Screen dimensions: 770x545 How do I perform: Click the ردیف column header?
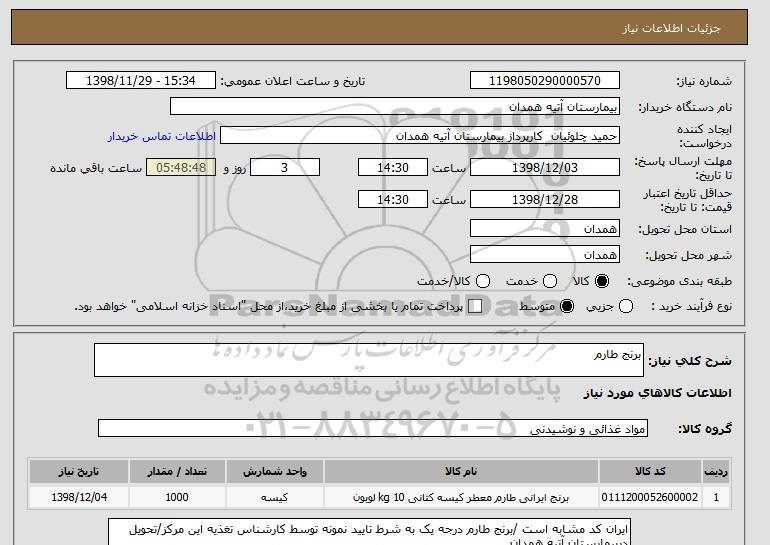(x=716, y=471)
